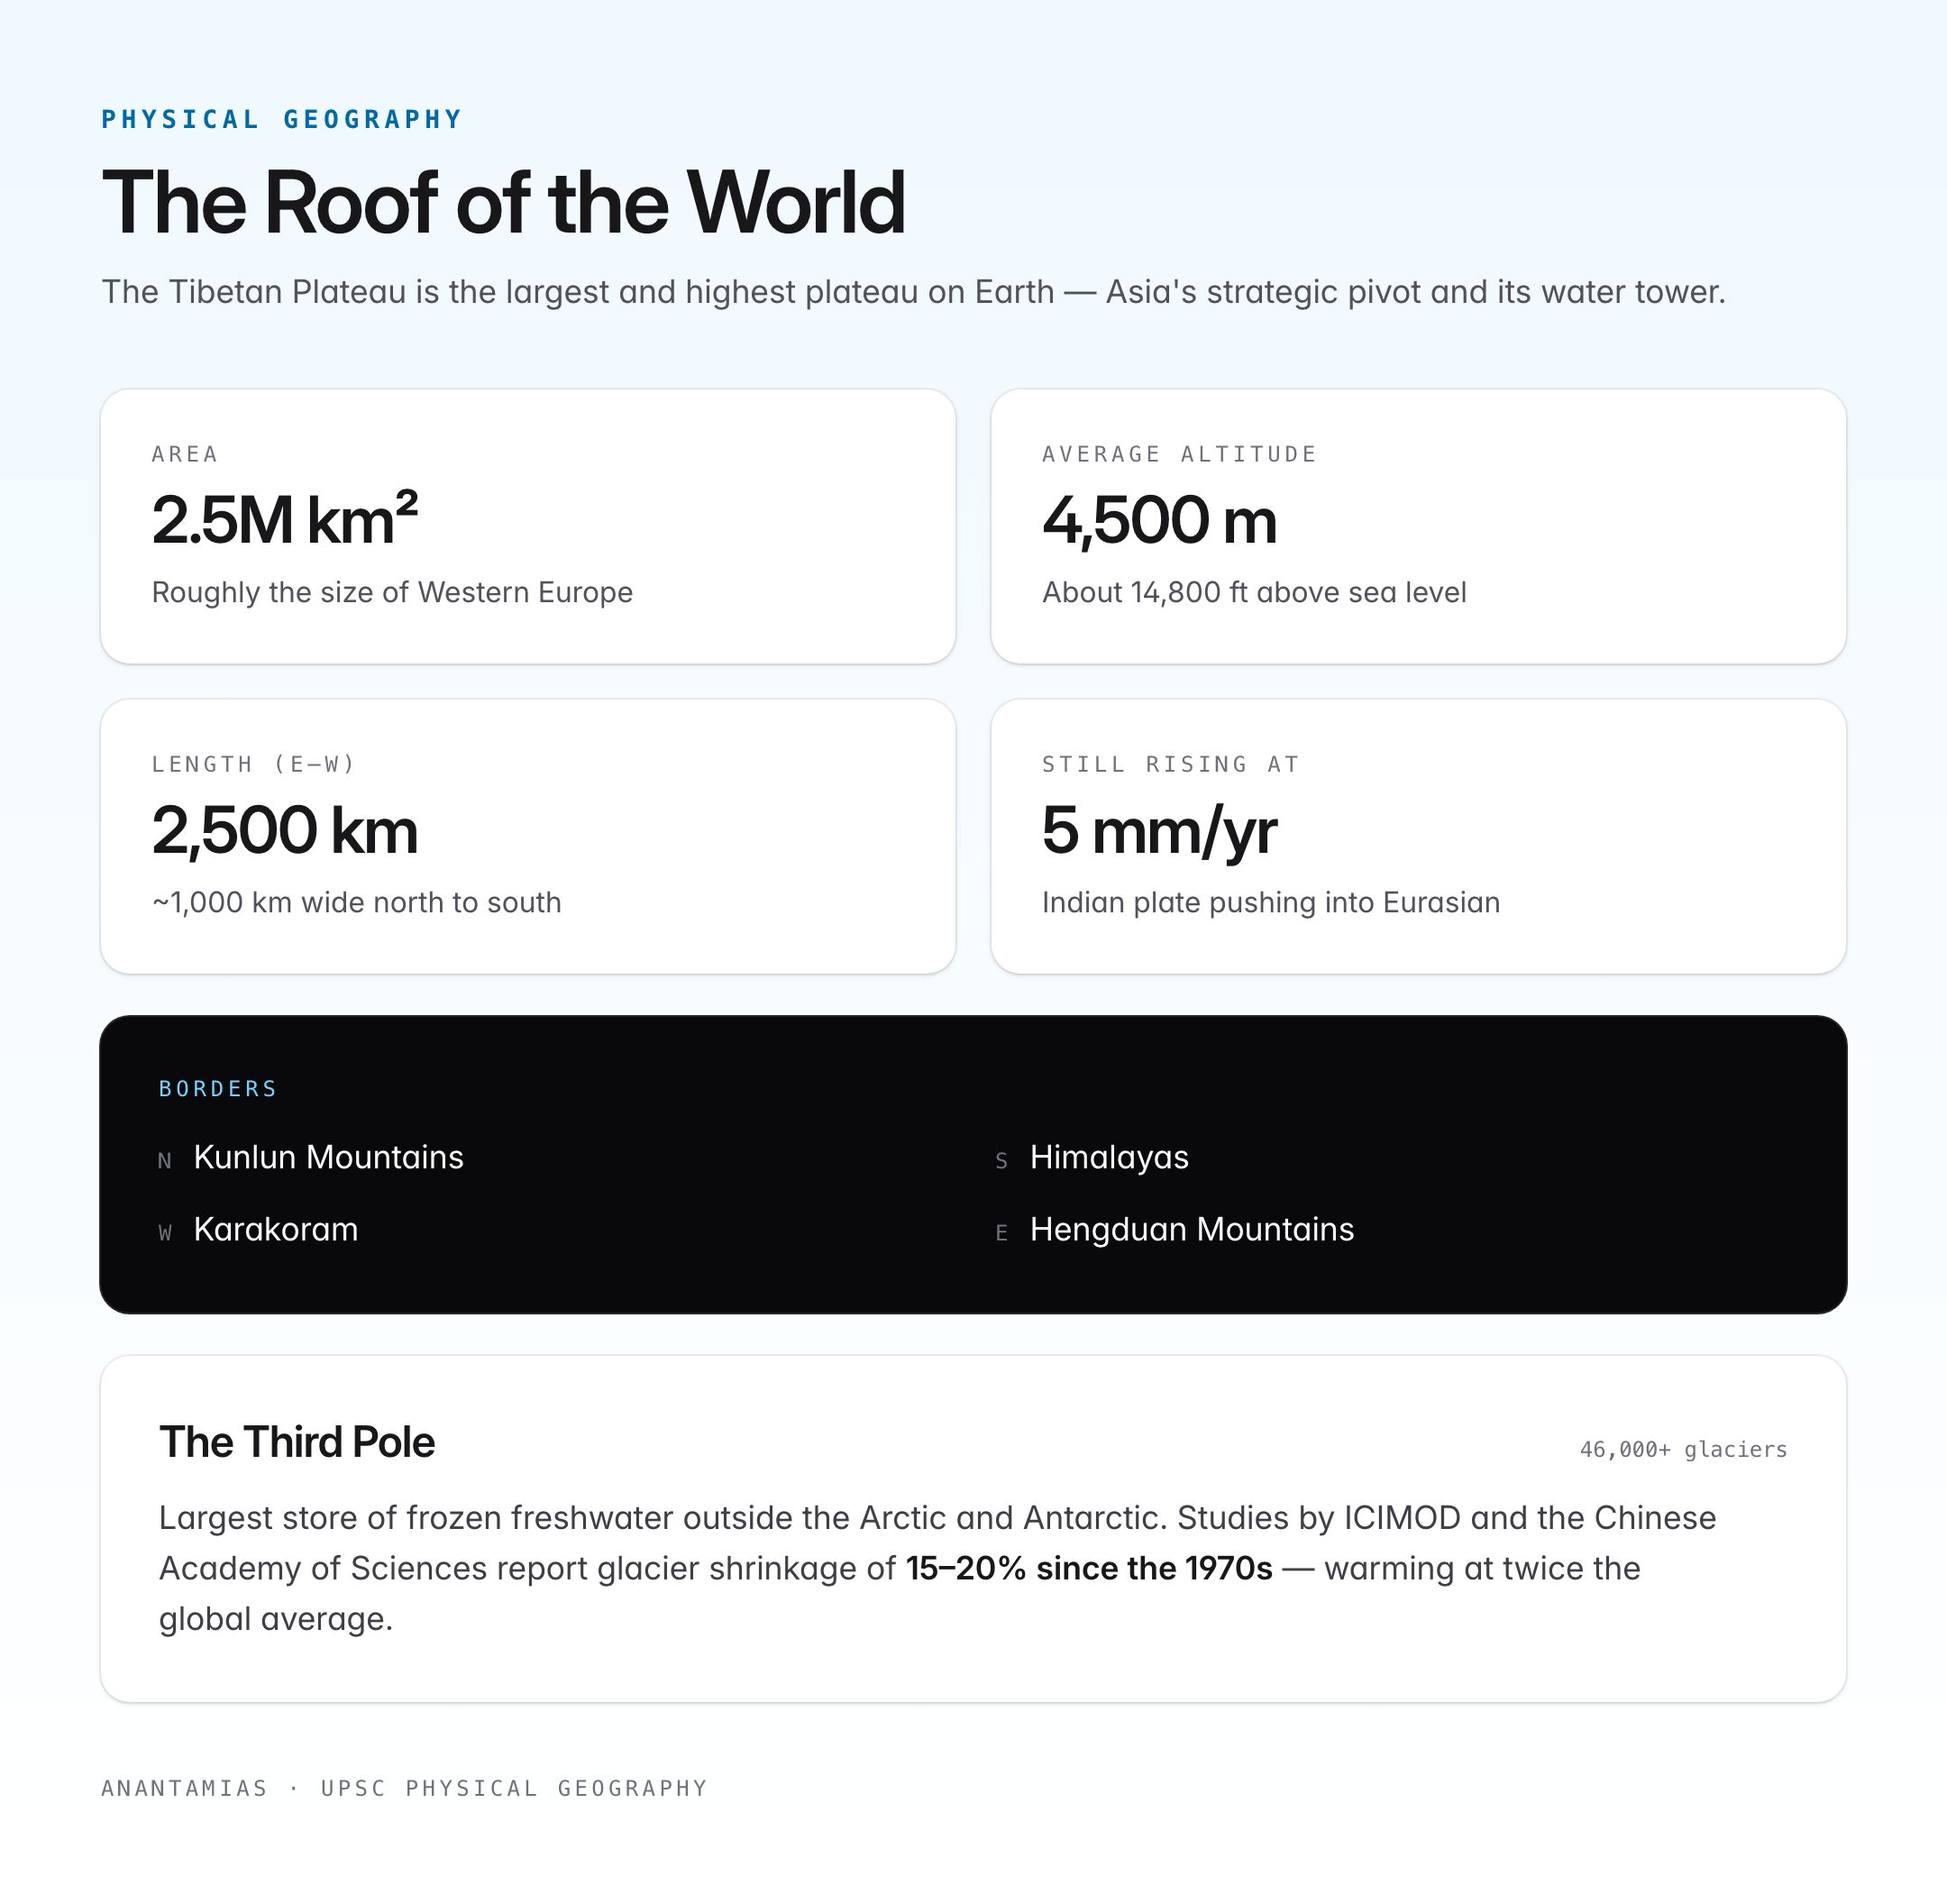This screenshot has height=1904, width=1947.
Task: Click 'The Third Pole' section title
Action: coord(297,1442)
